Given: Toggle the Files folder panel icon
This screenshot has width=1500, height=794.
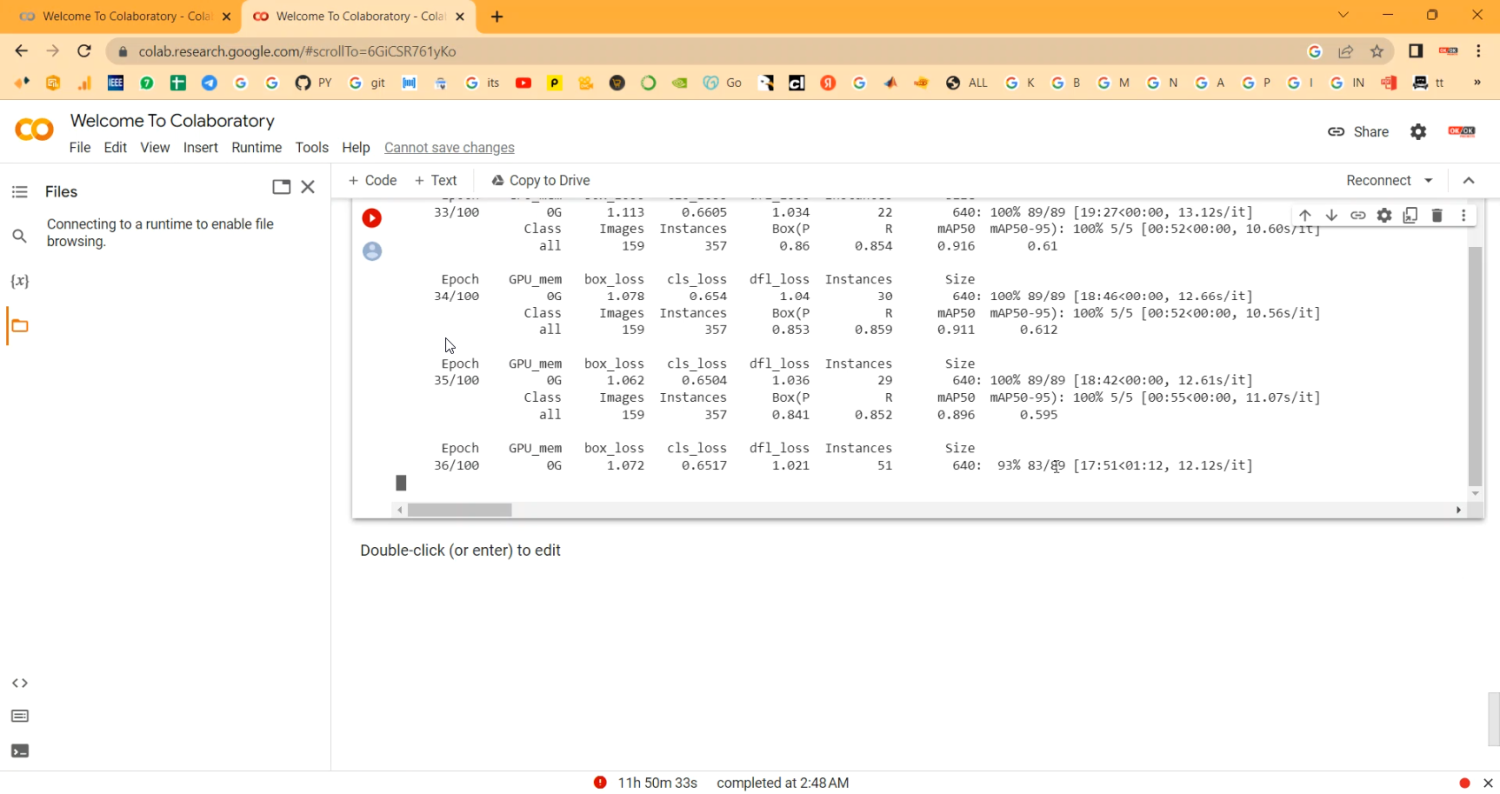Looking at the screenshot, I should pyautogui.click(x=19, y=326).
